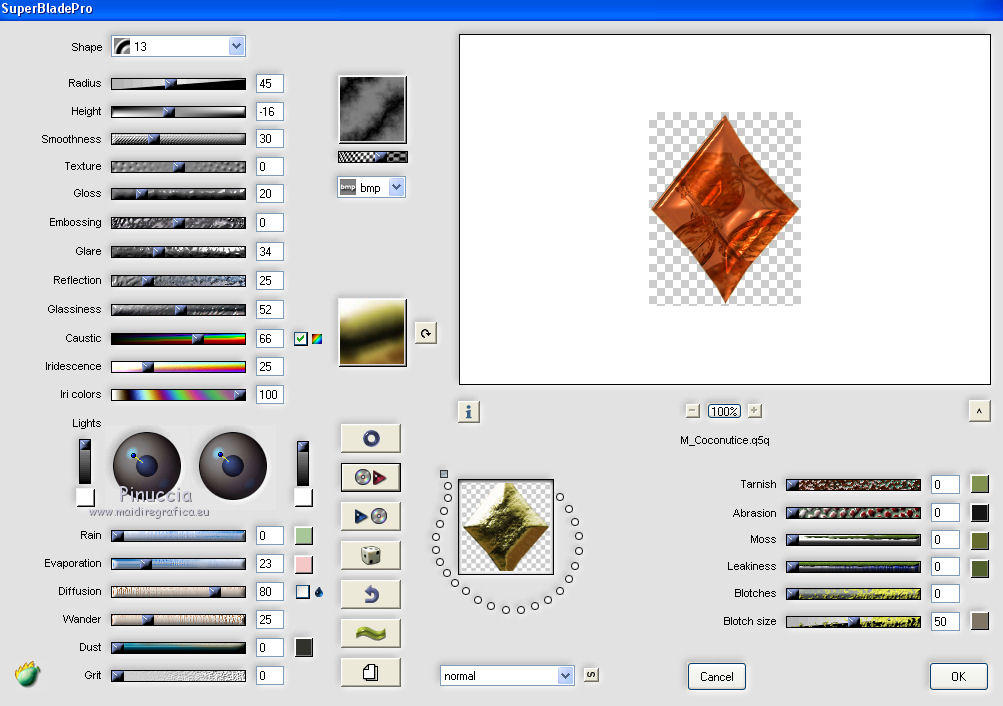Zoom in the preview with plus button

pyautogui.click(x=754, y=411)
